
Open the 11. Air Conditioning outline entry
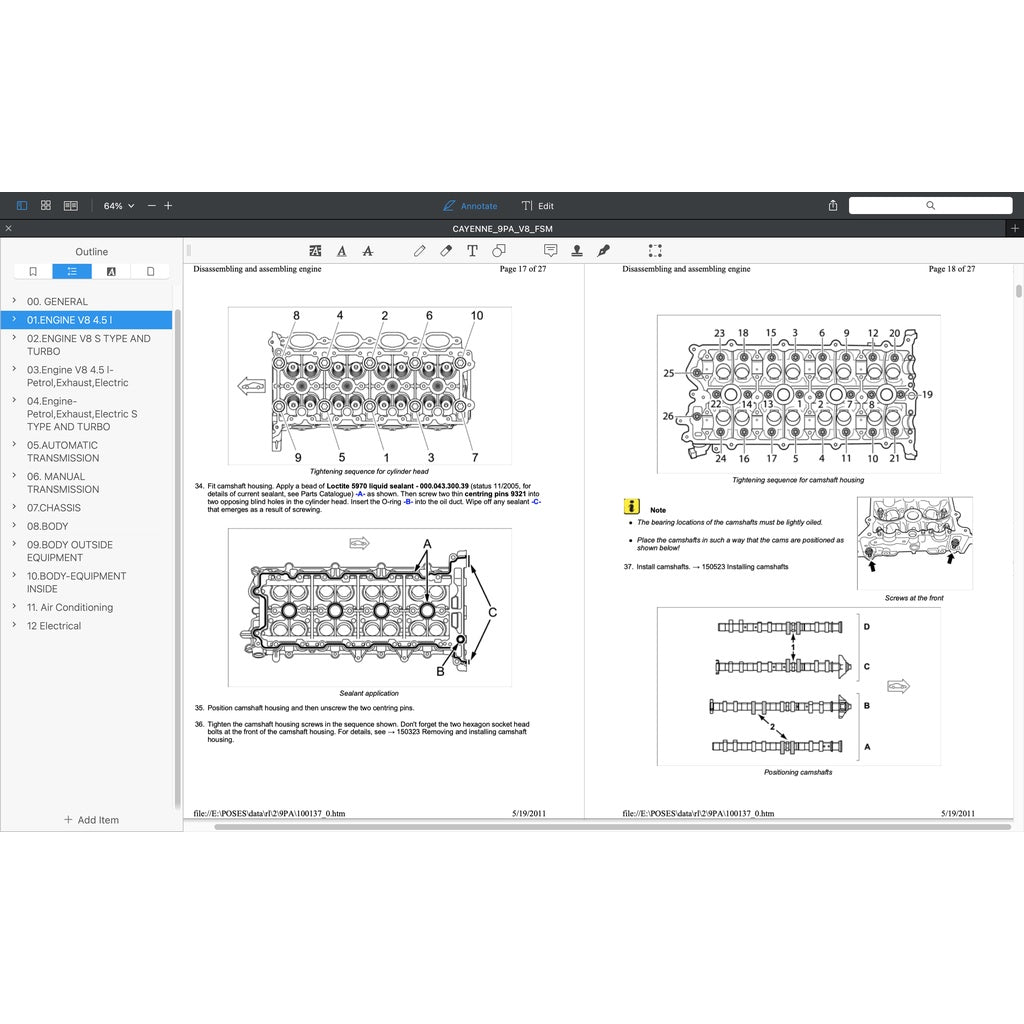click(69, 607)
